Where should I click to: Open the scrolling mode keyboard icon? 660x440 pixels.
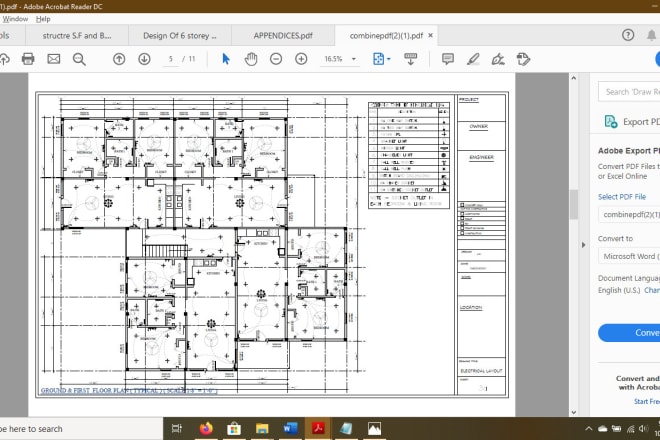click(x=410, y=59)
